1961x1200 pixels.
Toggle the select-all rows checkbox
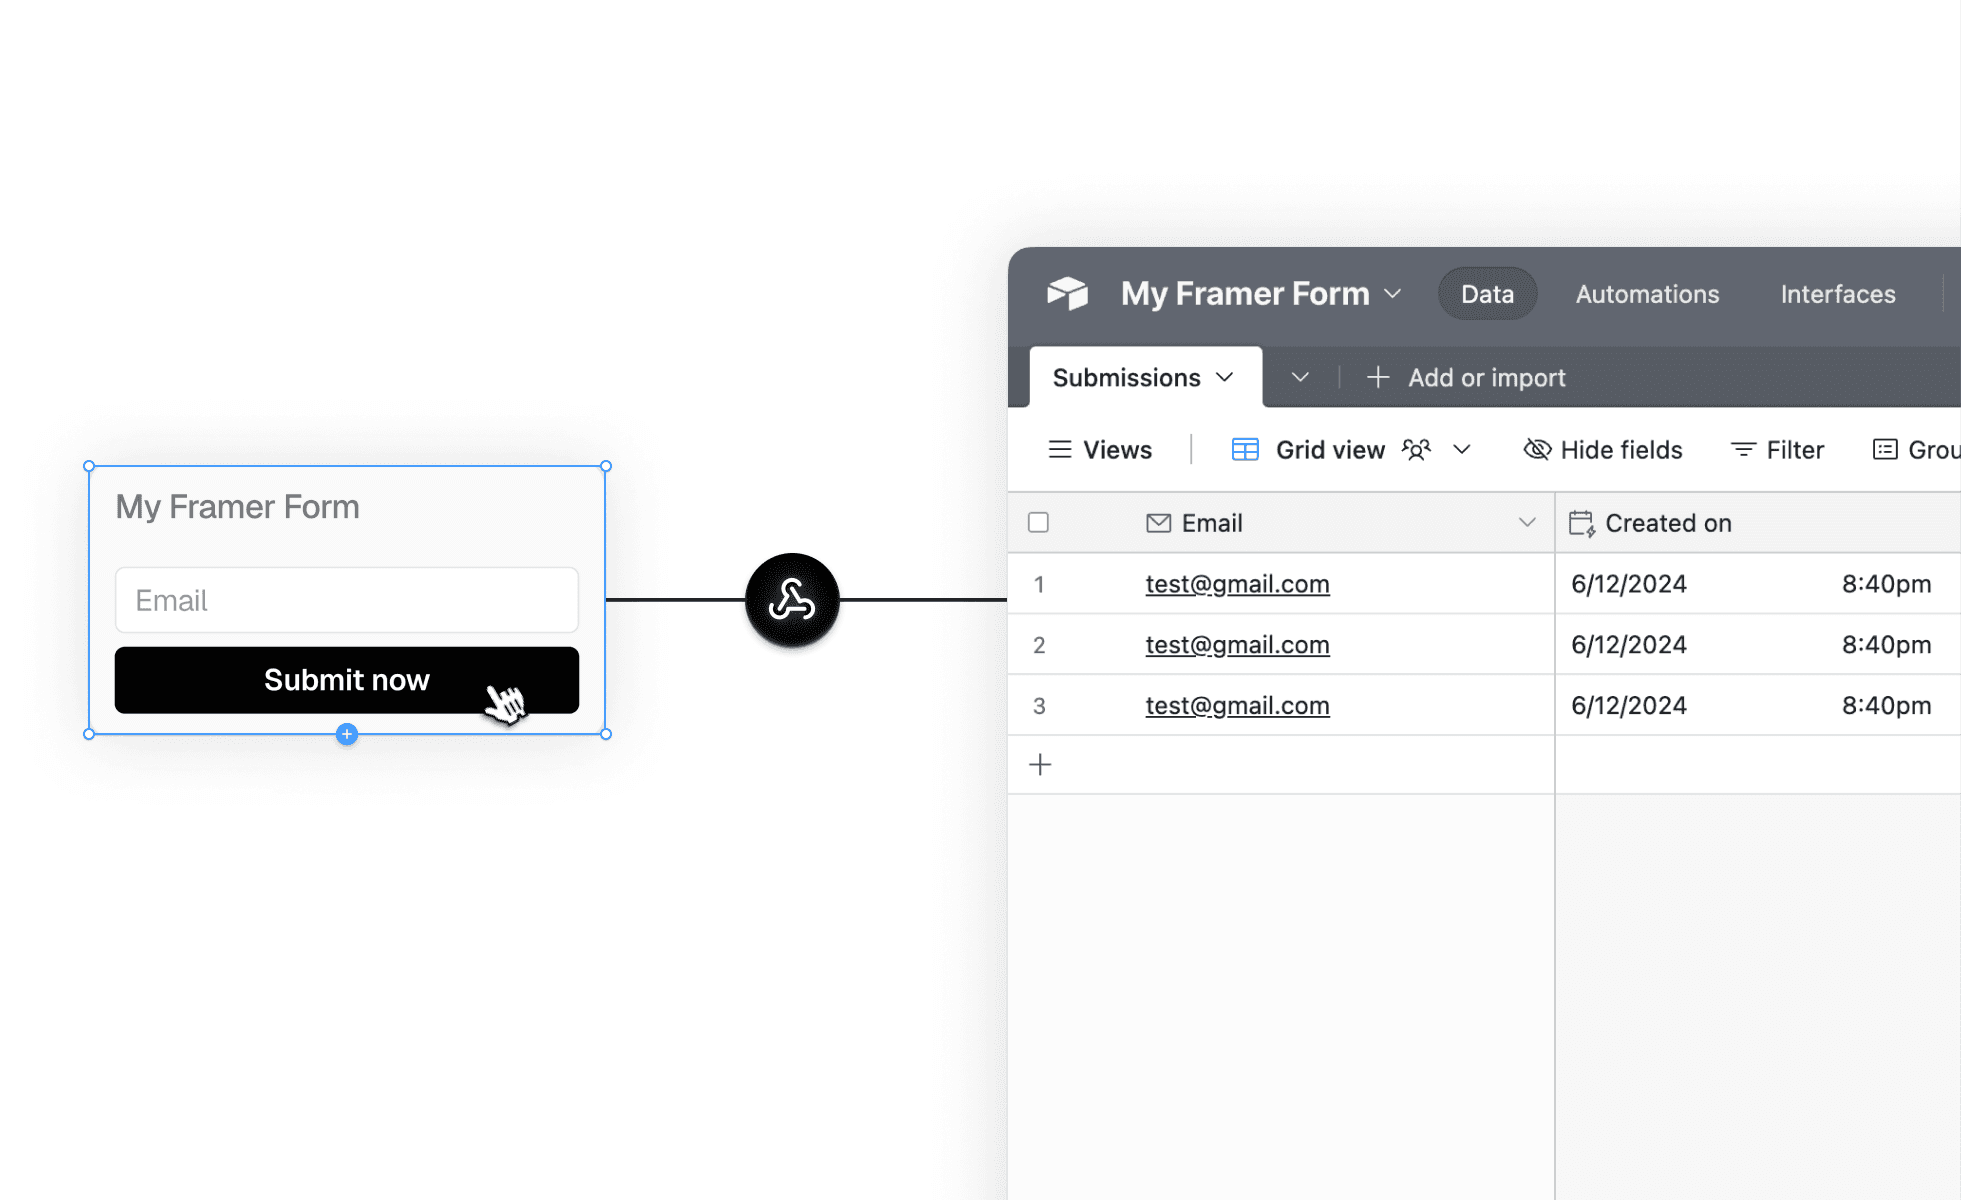coord(1038,523)
